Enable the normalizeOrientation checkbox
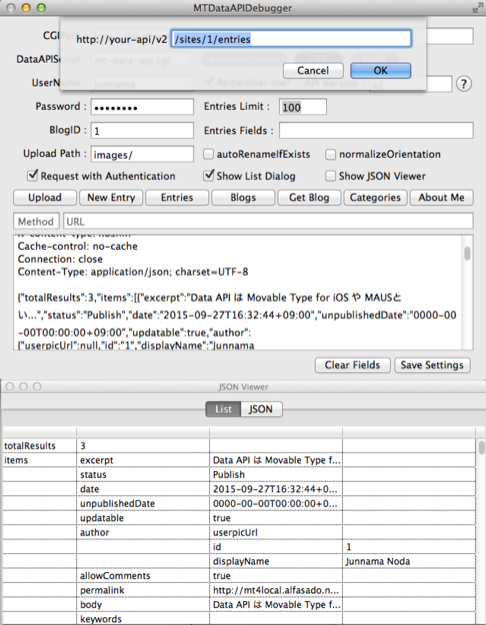 click(331, 154)
